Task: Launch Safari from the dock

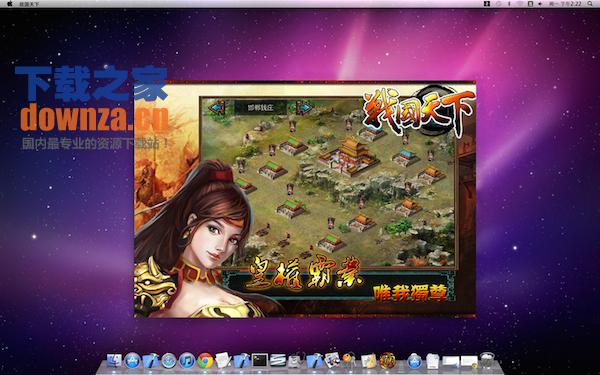Action: (169, 360)
